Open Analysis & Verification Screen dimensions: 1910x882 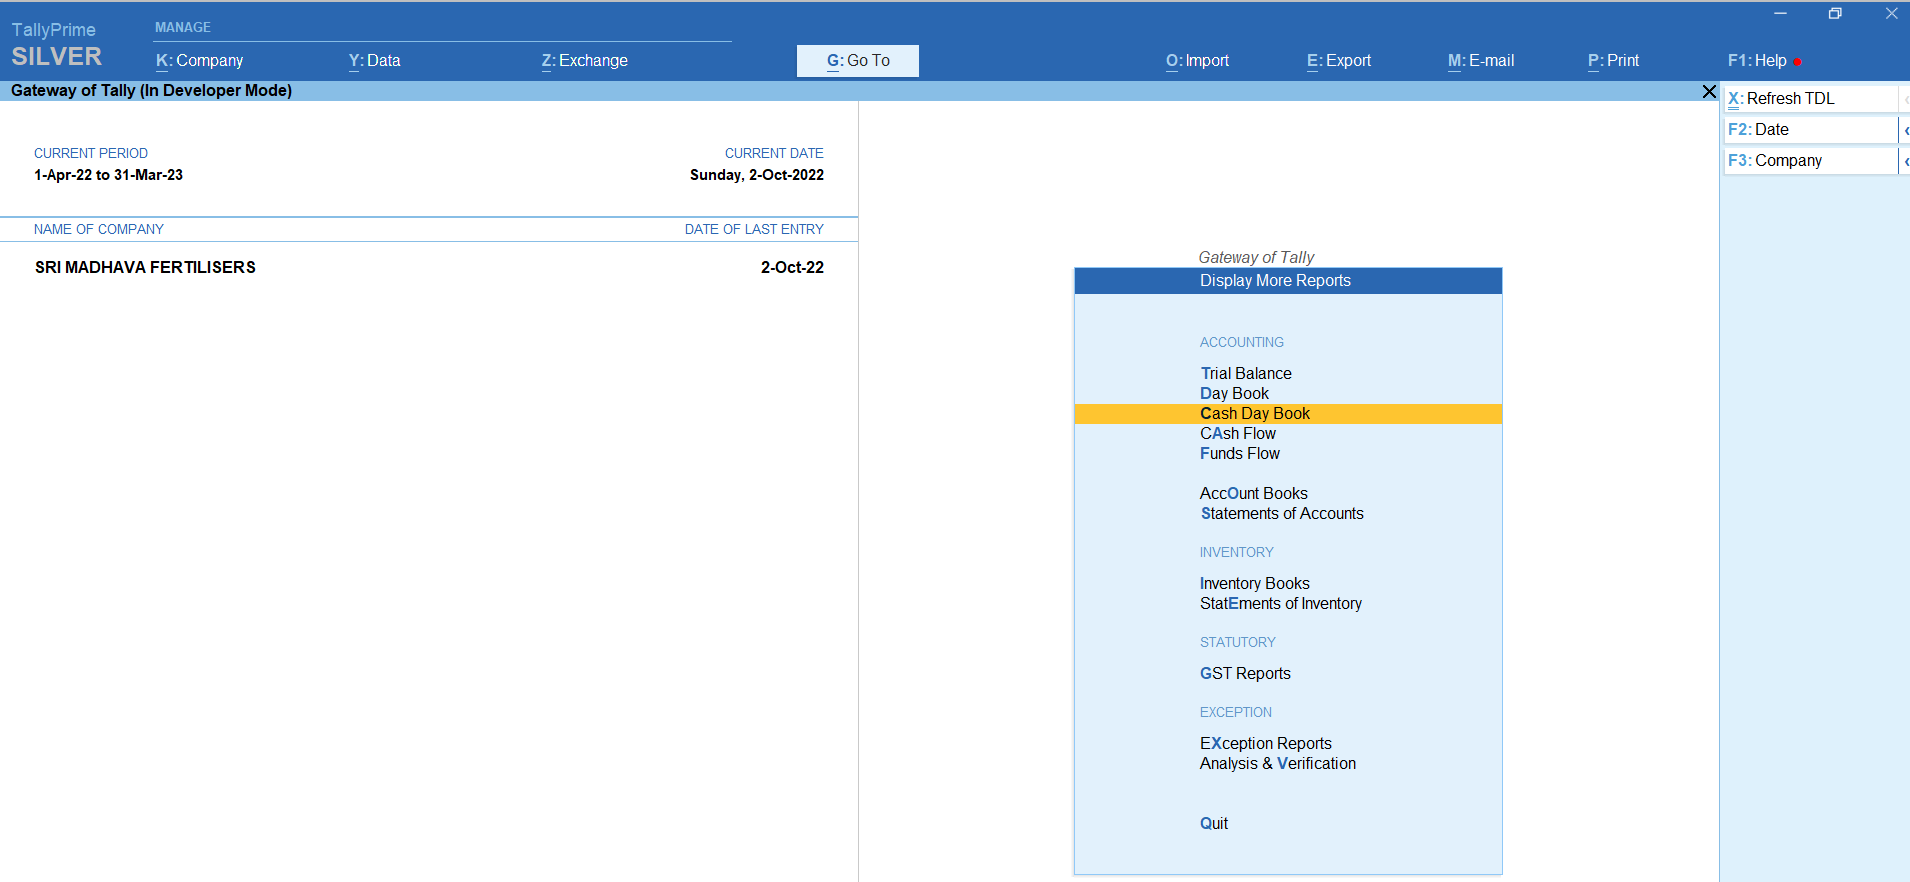click(x=1278, y=764)
